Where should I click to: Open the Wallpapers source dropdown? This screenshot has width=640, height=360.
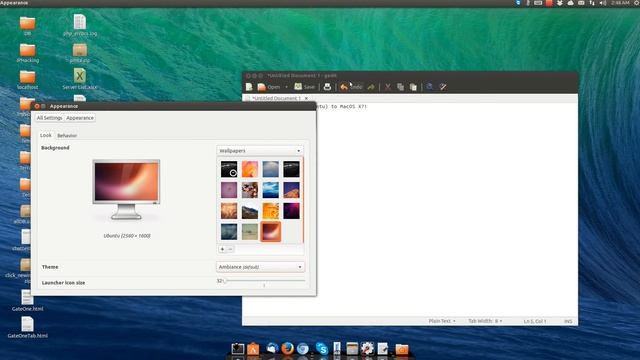click(x=260, y=151)
